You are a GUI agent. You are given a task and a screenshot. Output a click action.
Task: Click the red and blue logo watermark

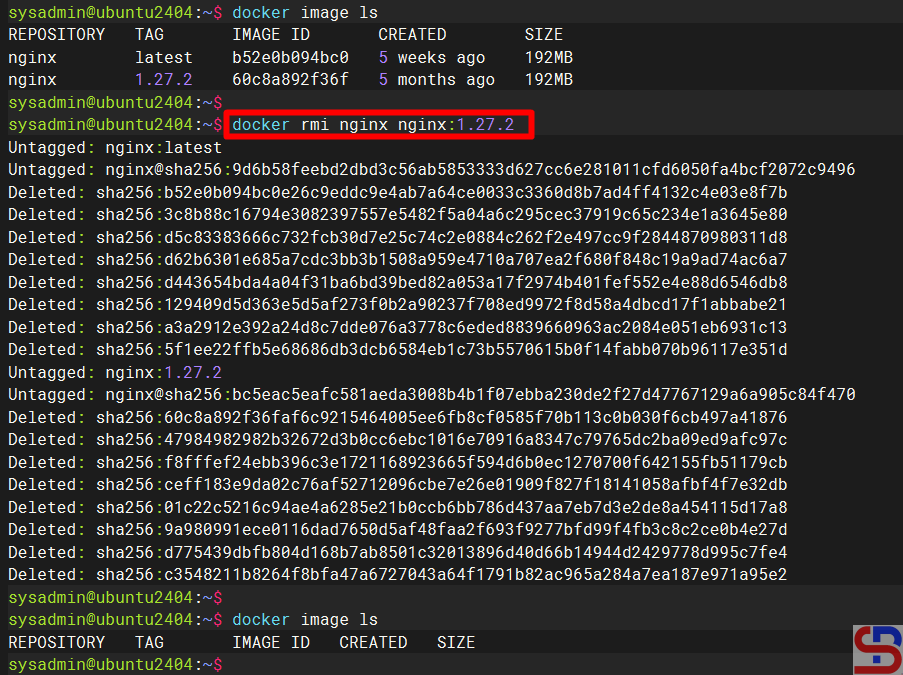pos(876,650)
